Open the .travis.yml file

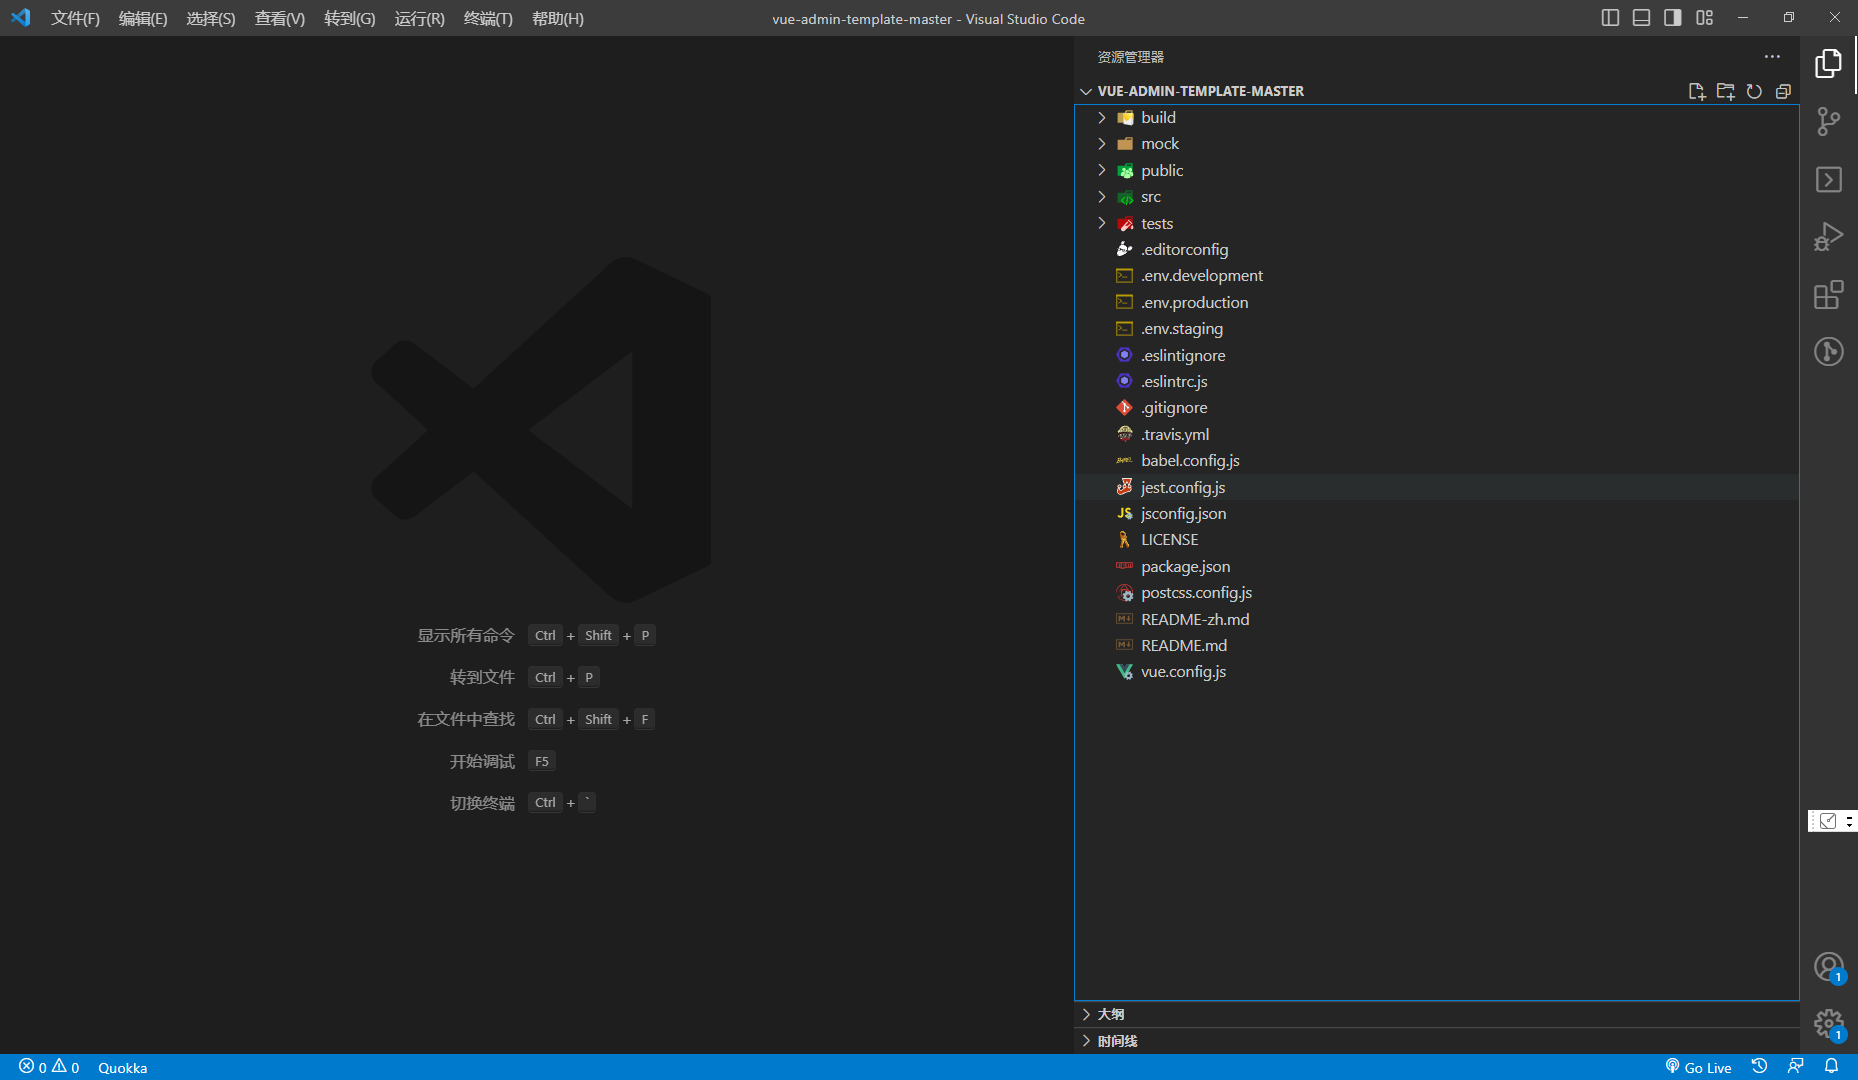[1437, 435]
